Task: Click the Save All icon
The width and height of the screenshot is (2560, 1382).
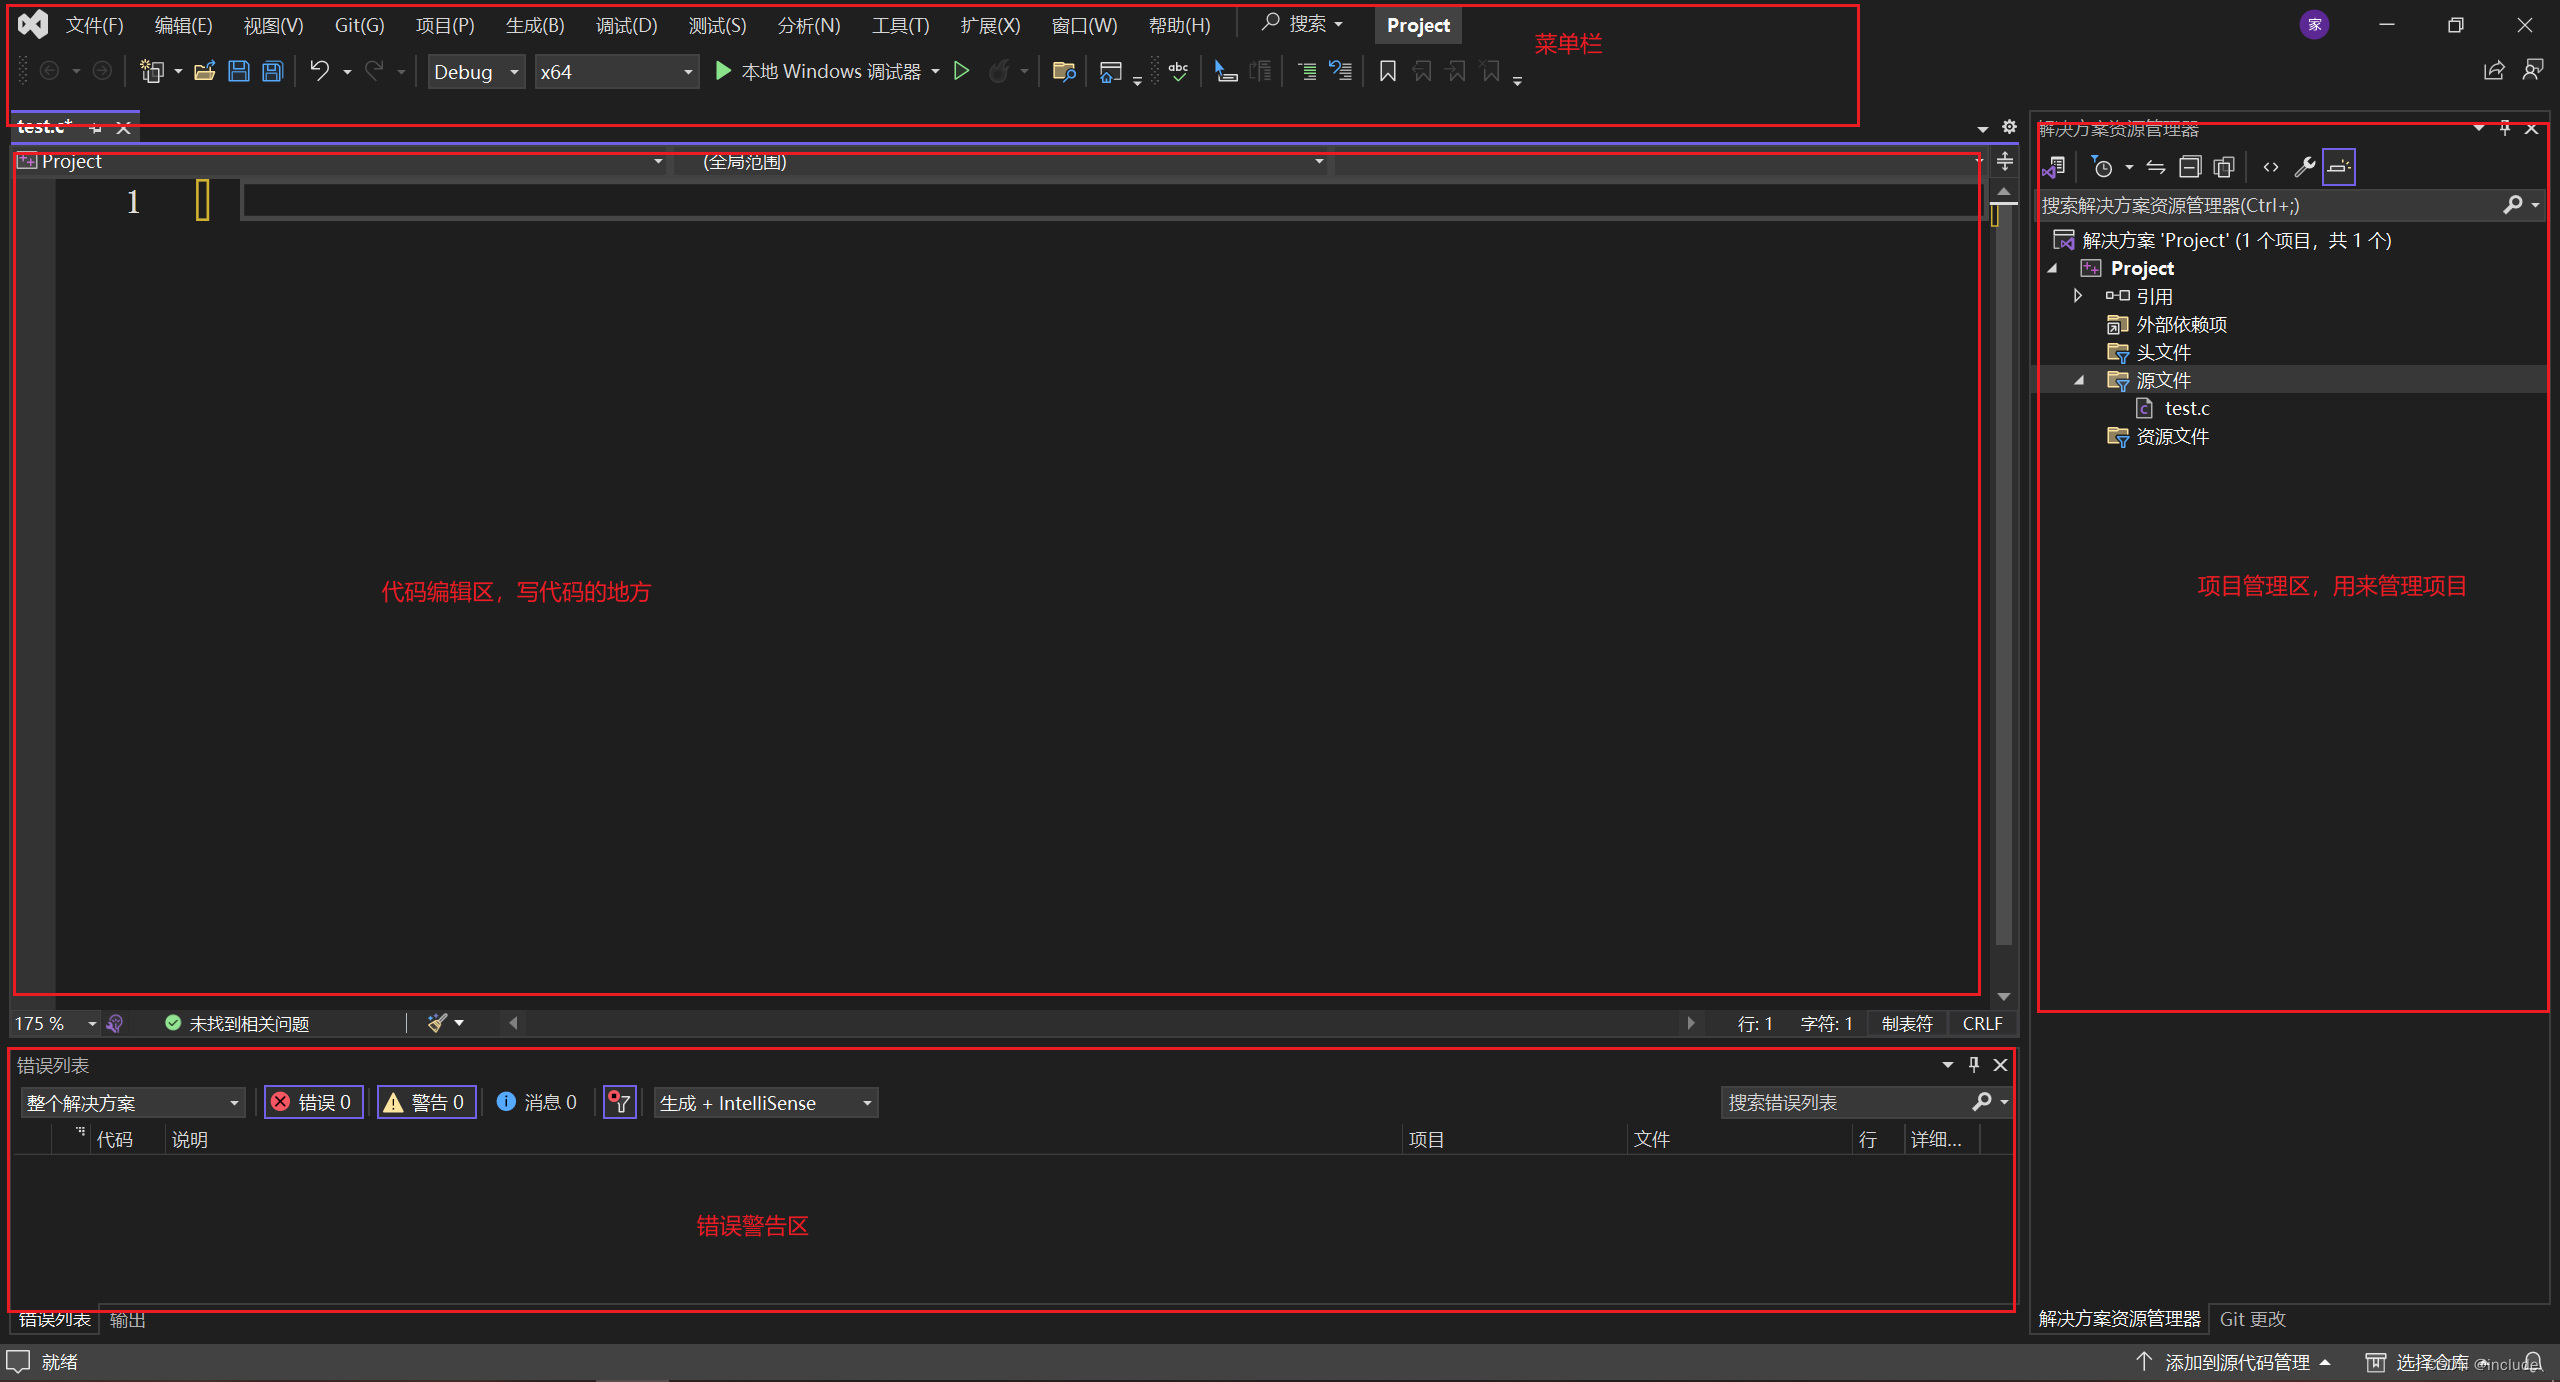Action: (273, 71)
